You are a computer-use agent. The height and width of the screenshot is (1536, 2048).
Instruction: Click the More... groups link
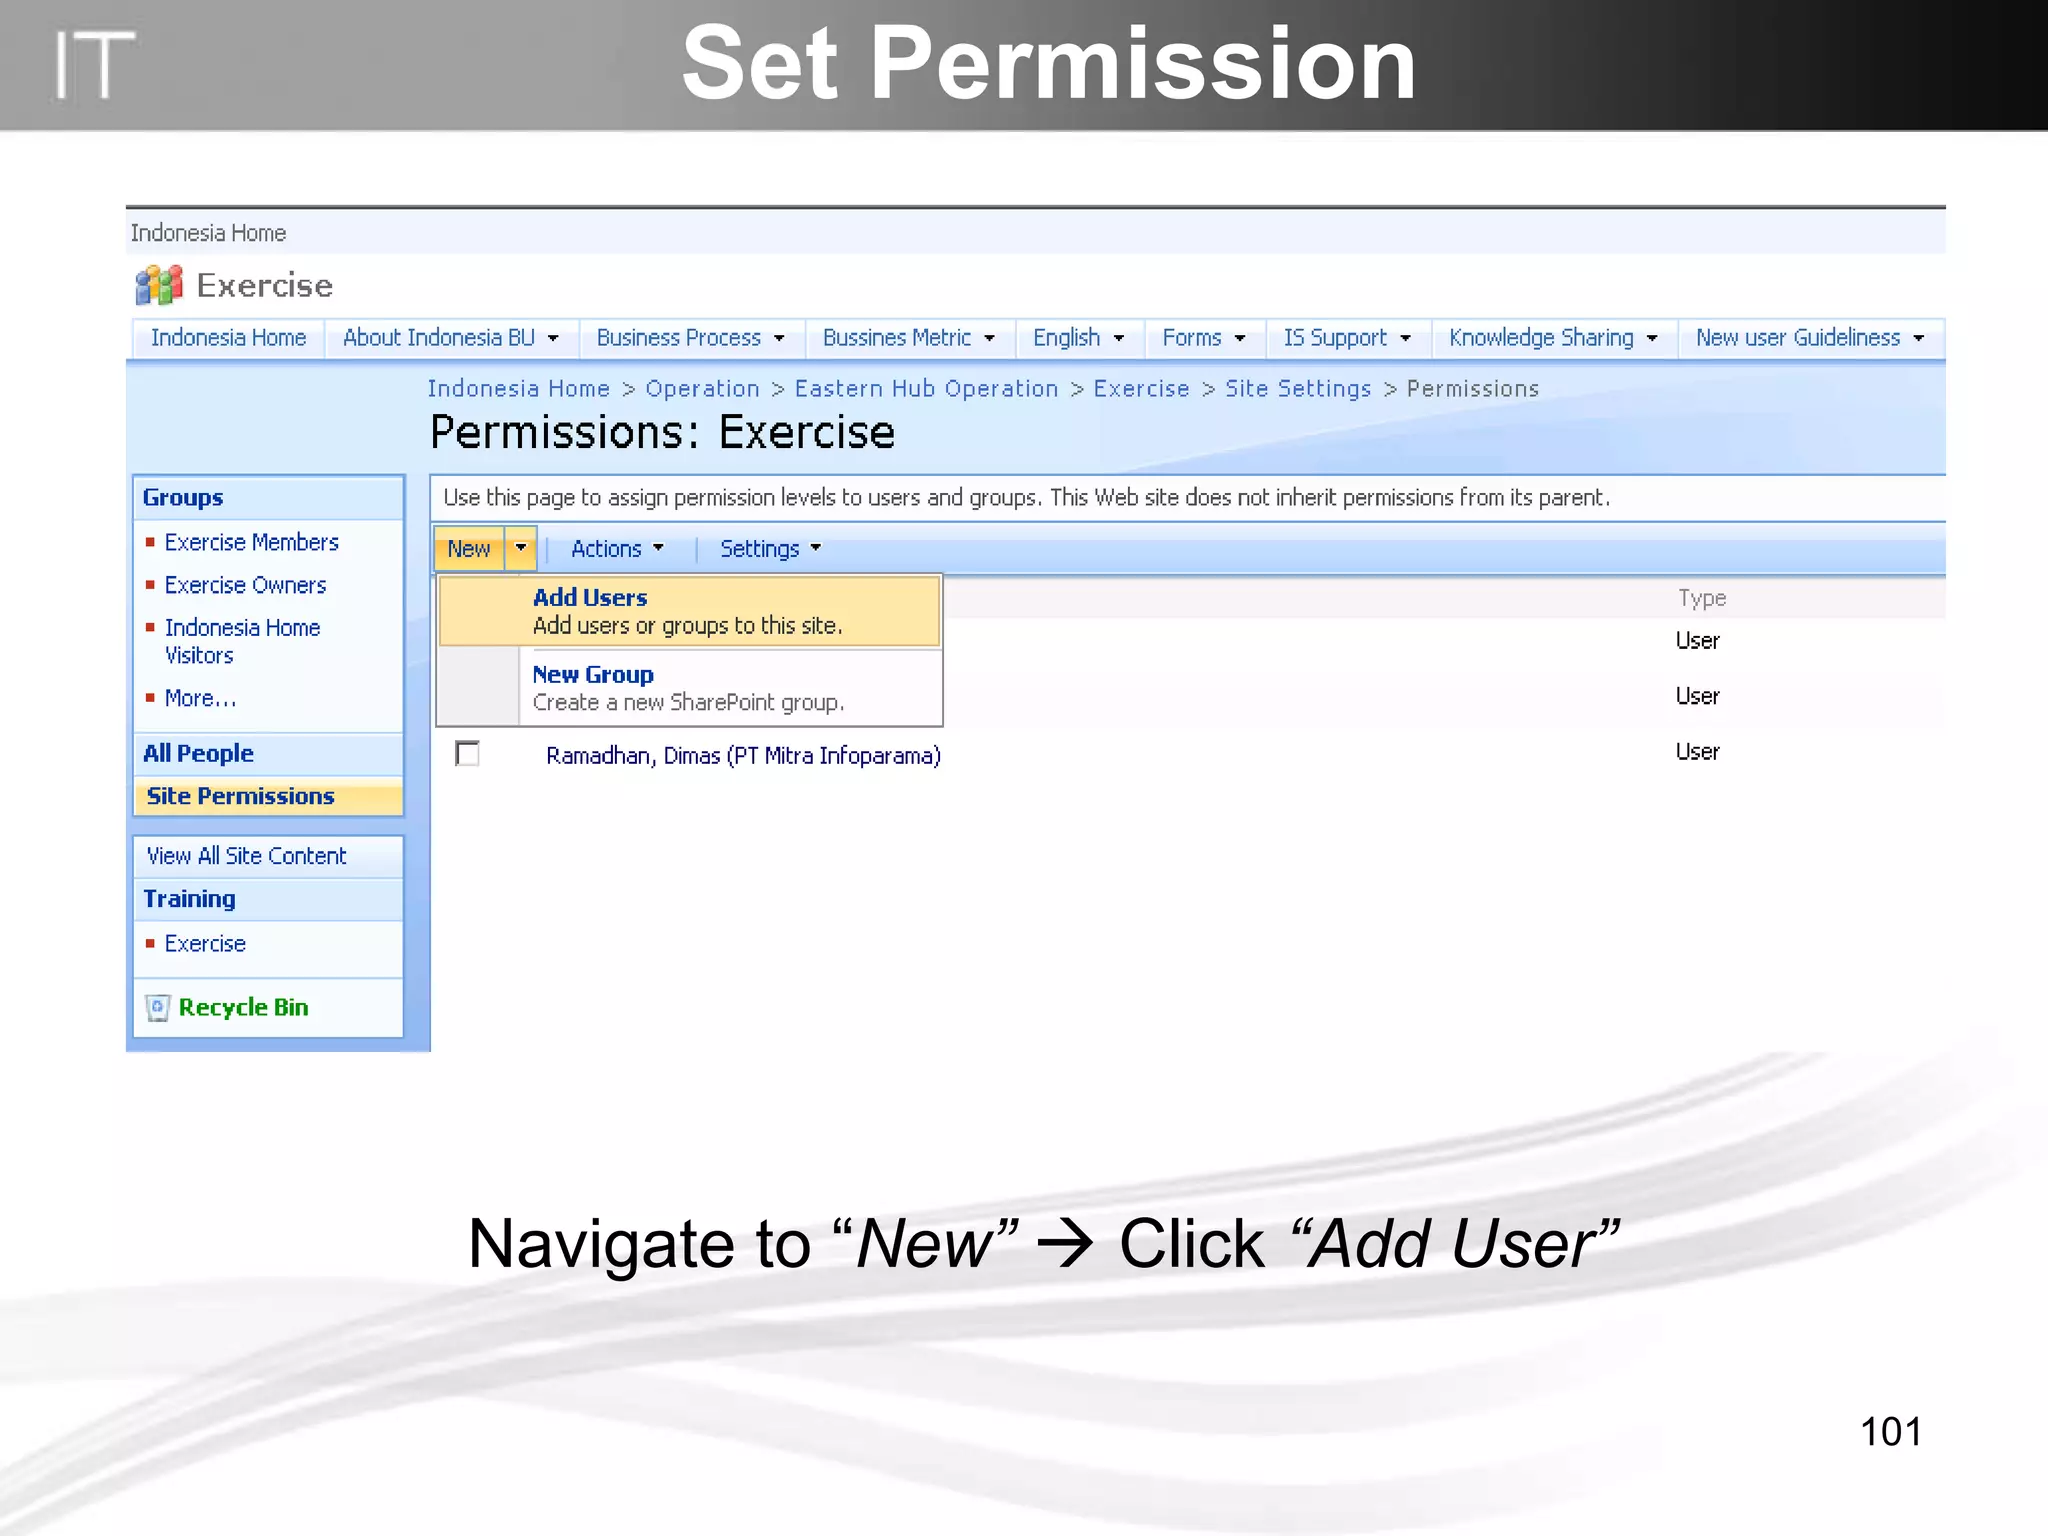click(x=200, y=698)
